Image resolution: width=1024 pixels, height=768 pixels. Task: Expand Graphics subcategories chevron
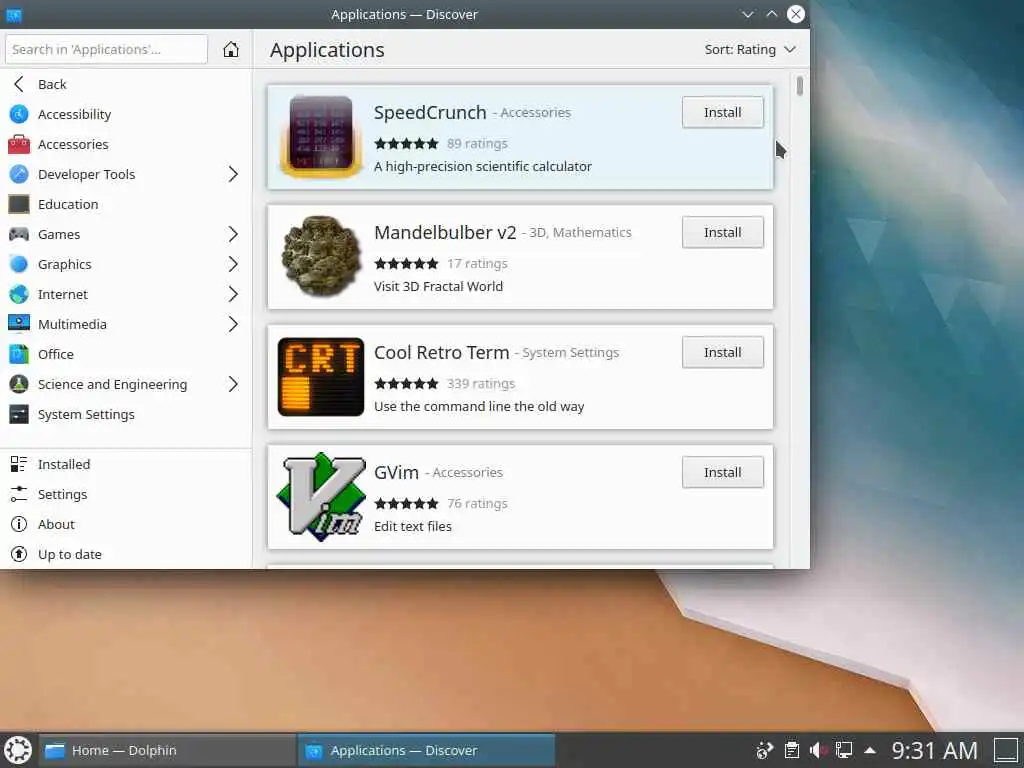233,264
